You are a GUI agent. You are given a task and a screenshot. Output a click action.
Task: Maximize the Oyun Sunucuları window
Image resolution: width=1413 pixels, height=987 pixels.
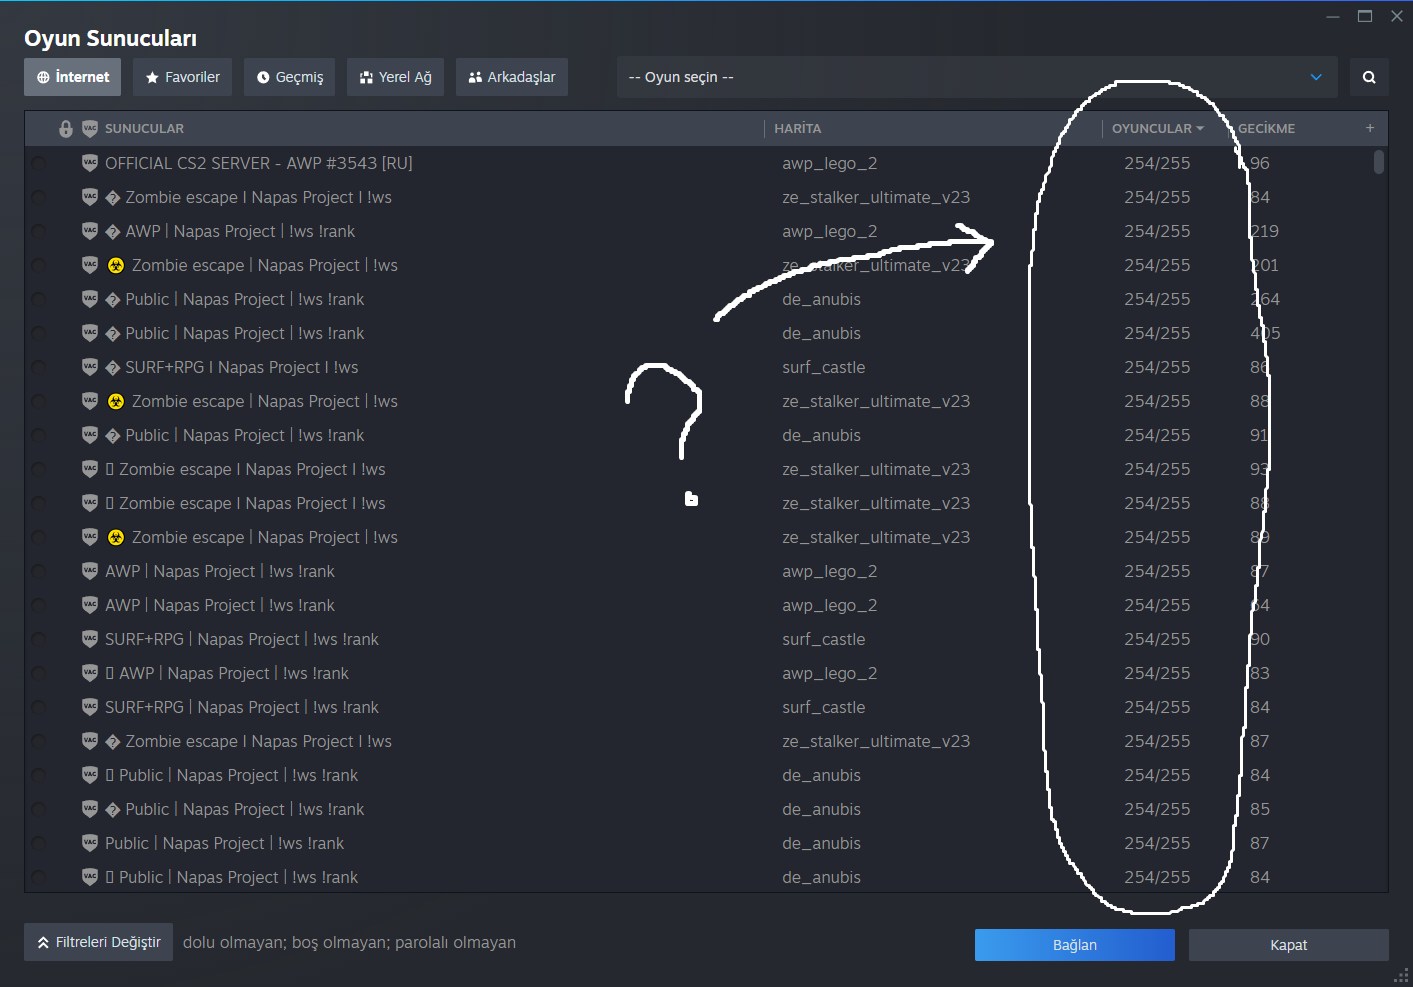[1365, 16]
